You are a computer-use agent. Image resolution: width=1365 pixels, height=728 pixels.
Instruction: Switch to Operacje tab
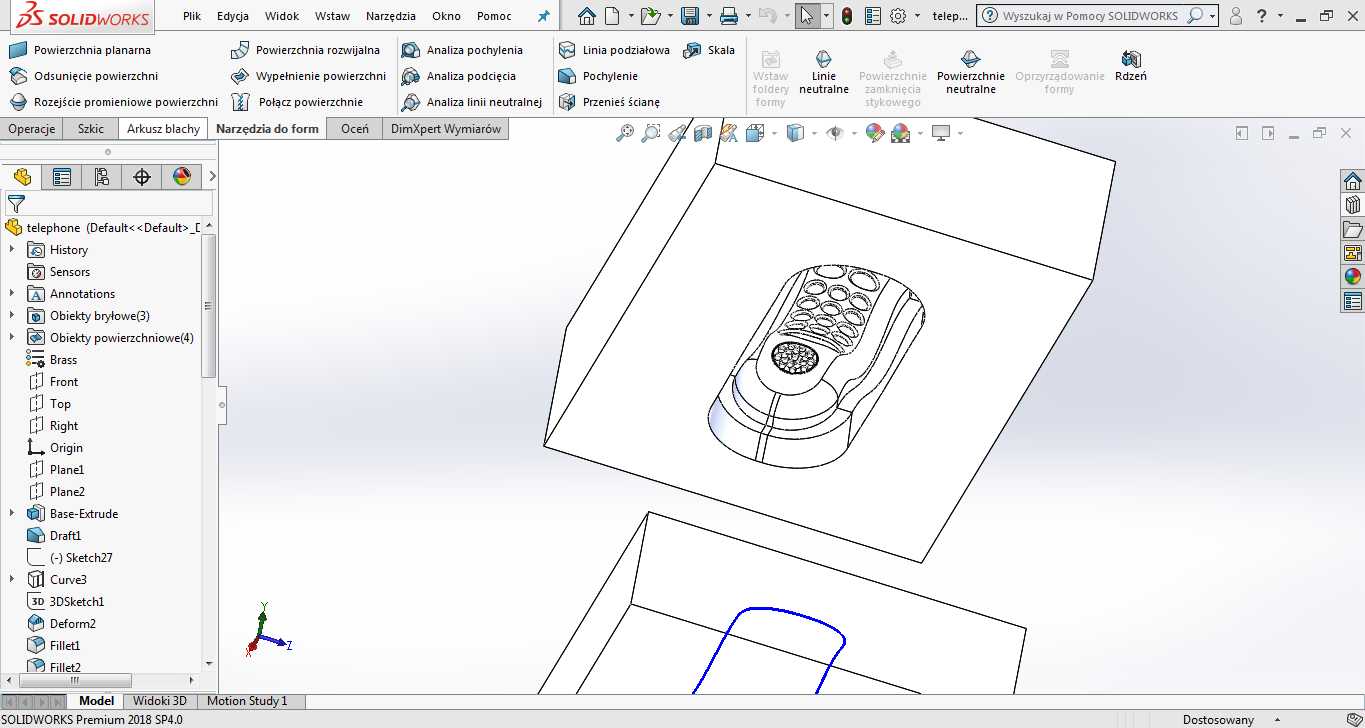click(x=31, y=129)
